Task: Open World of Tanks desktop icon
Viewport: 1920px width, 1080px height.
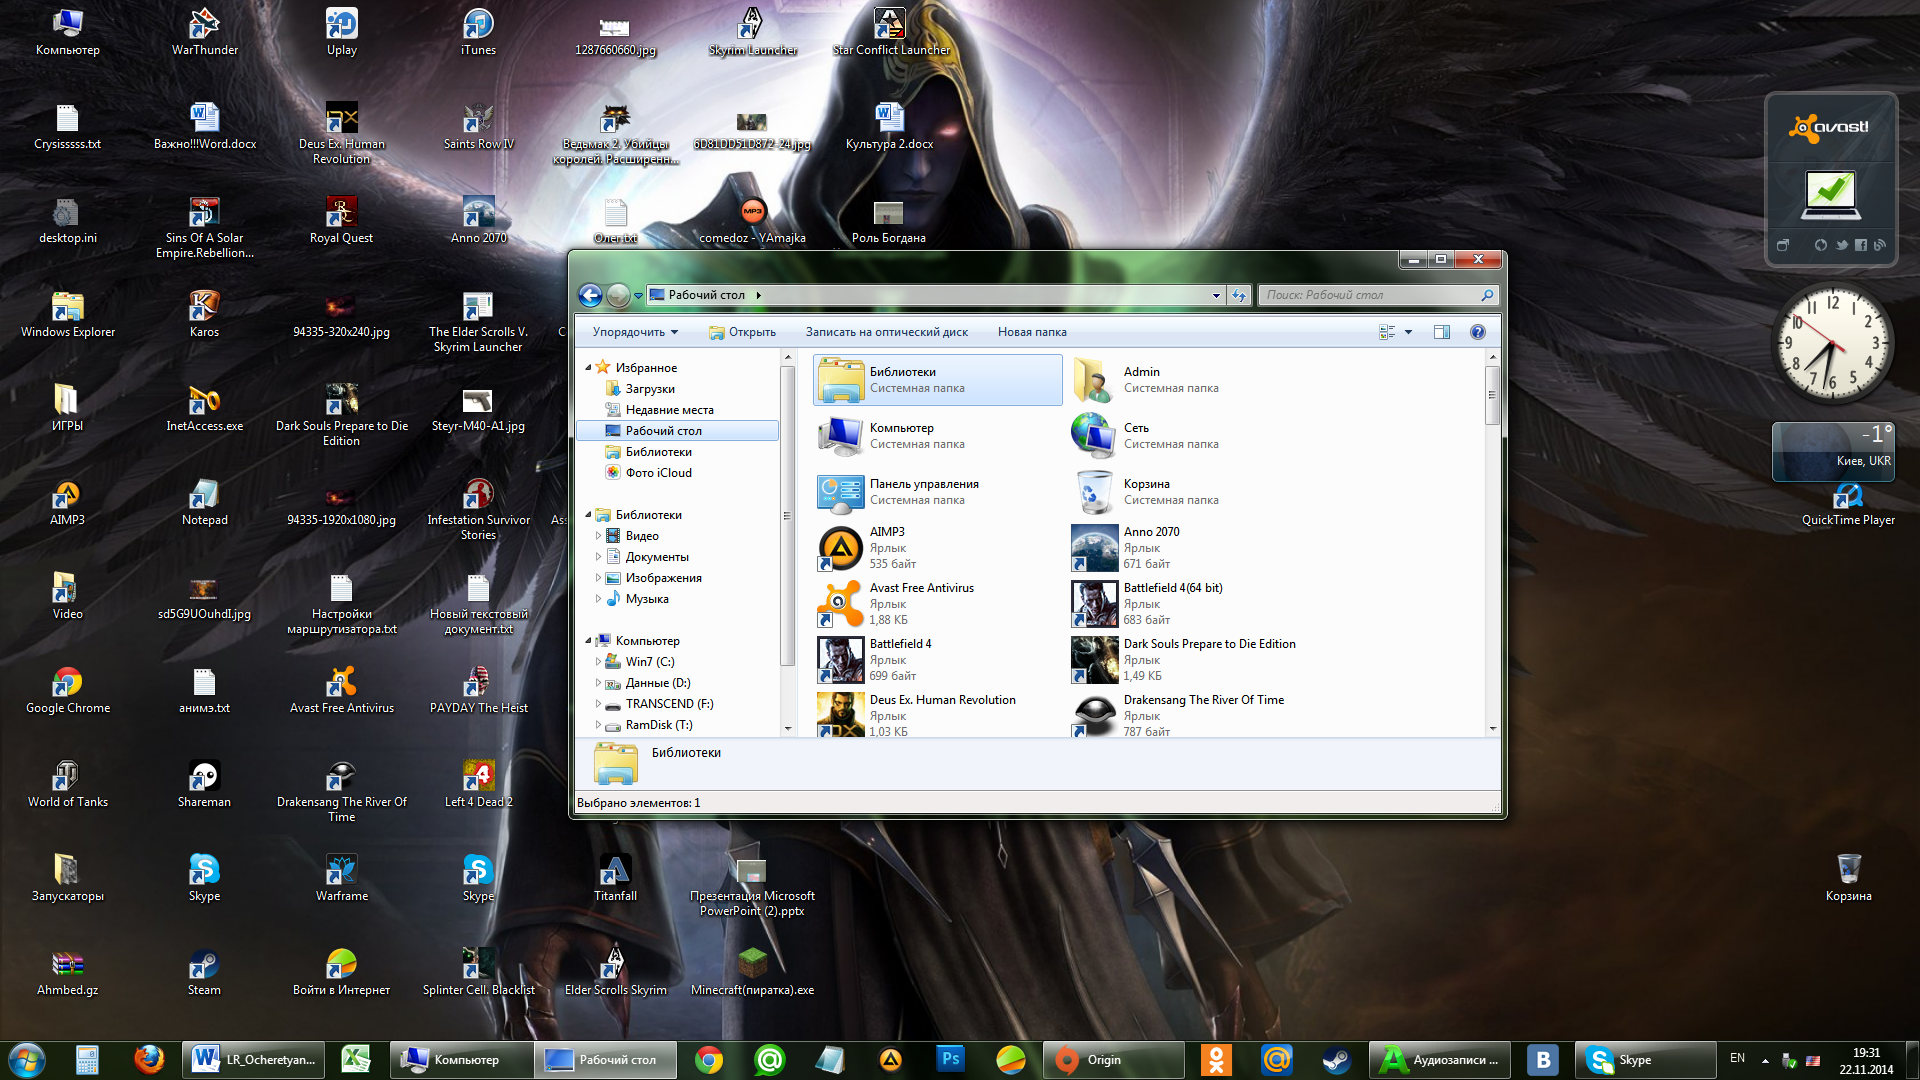Action: (x=67, y=784)
